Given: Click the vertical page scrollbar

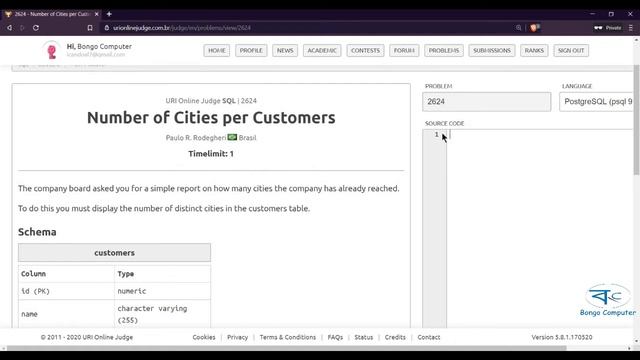Looking at the screenshot, I should (x=636, y=119).
